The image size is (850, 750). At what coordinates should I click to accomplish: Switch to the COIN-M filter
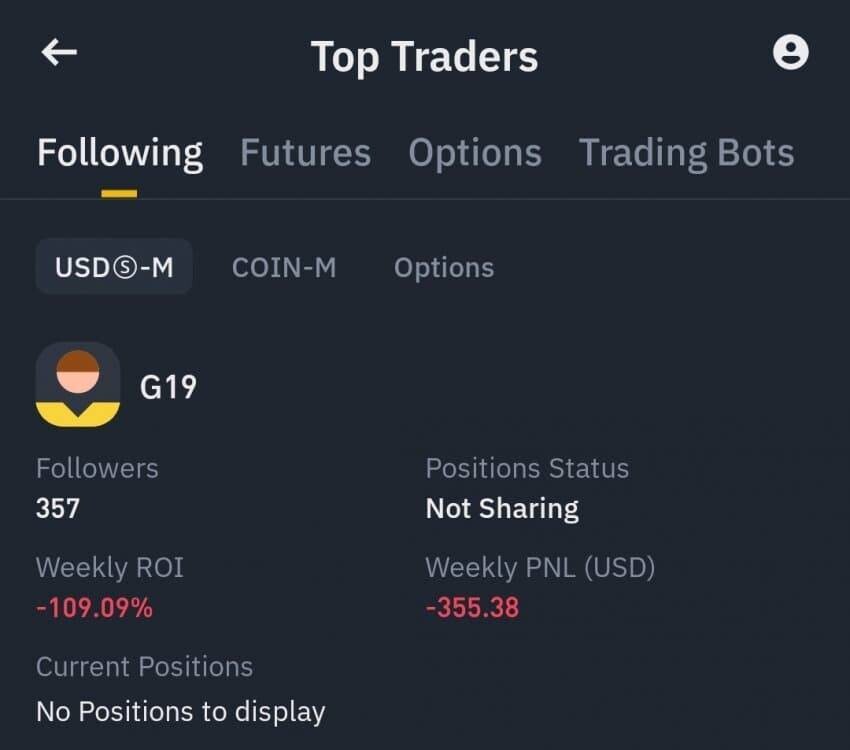pyautogui.click(x=284, y=267)
